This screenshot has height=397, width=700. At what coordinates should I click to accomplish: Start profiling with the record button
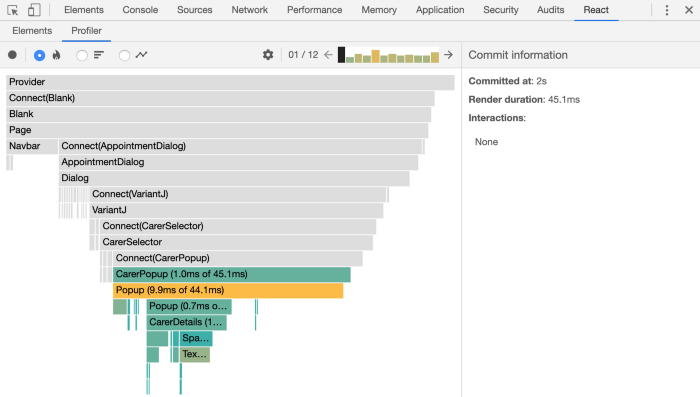click(12, 55)
